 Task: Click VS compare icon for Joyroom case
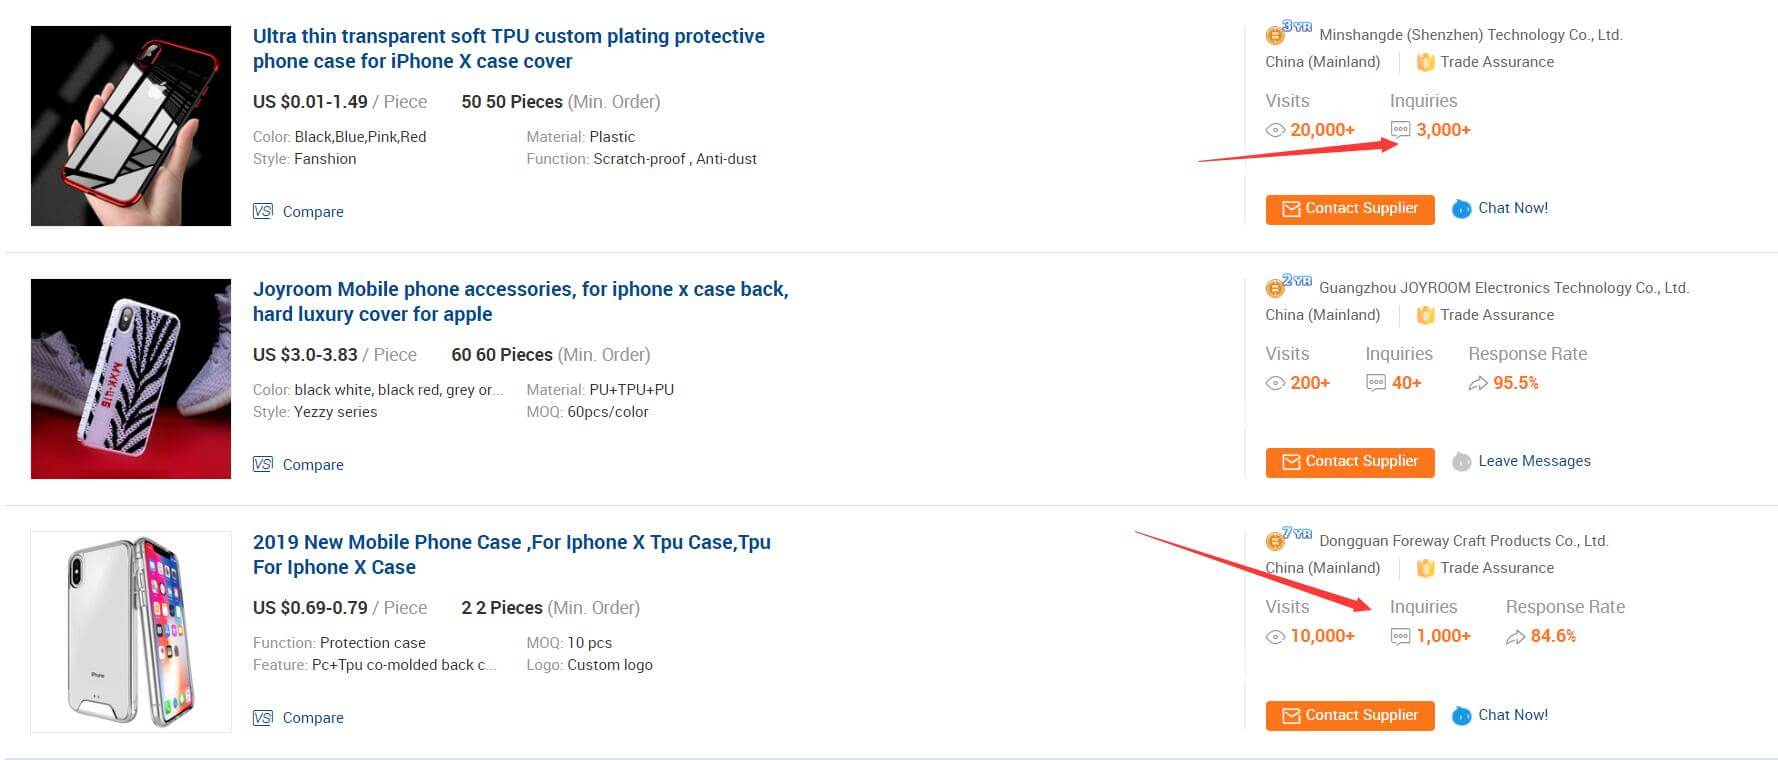pos(262,464)
